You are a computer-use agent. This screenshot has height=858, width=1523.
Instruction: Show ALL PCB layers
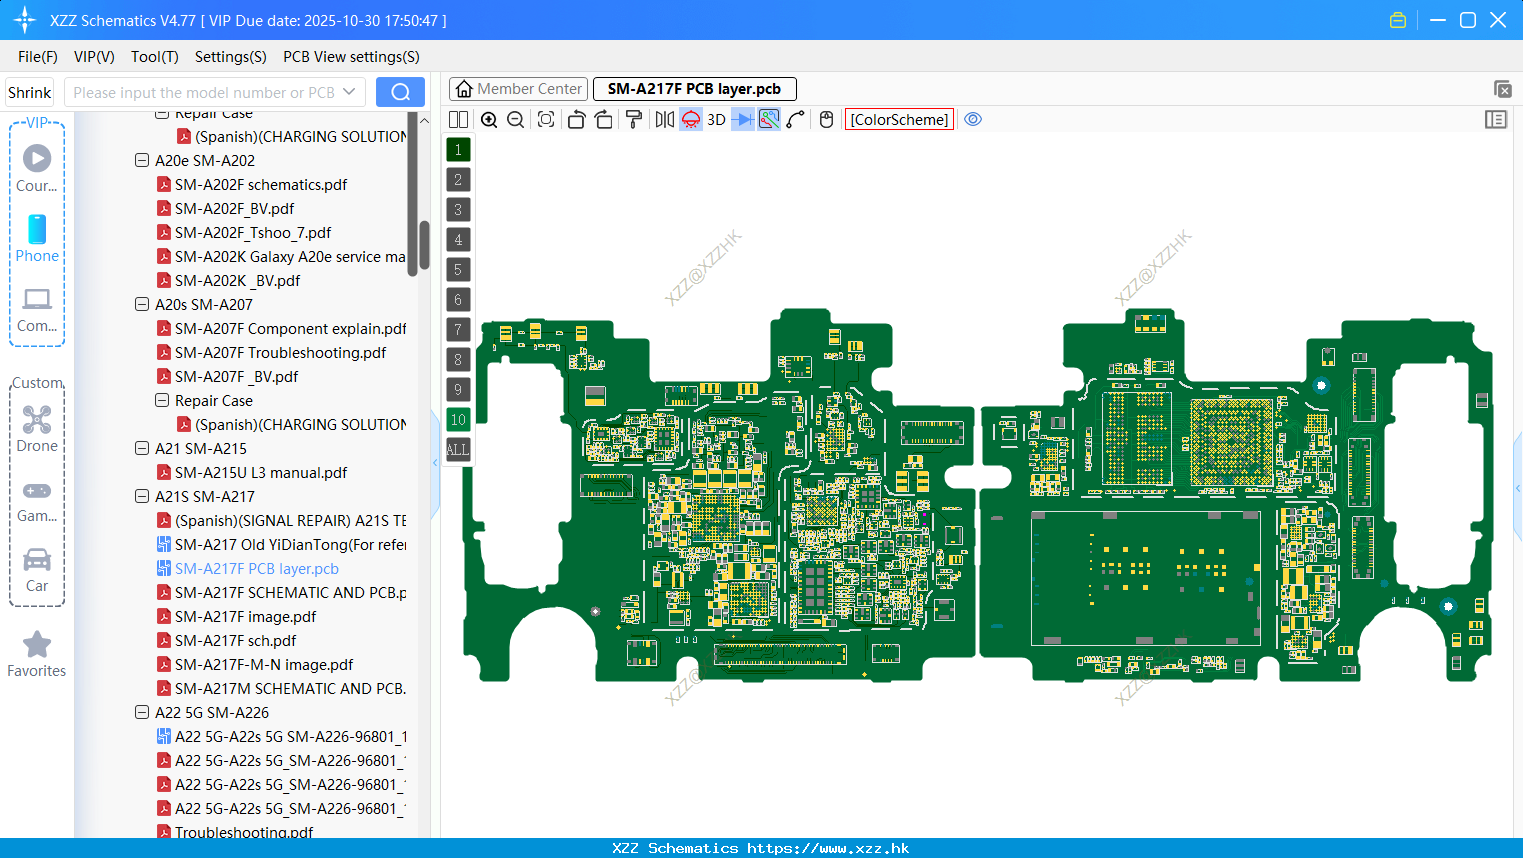coord(458,450)
